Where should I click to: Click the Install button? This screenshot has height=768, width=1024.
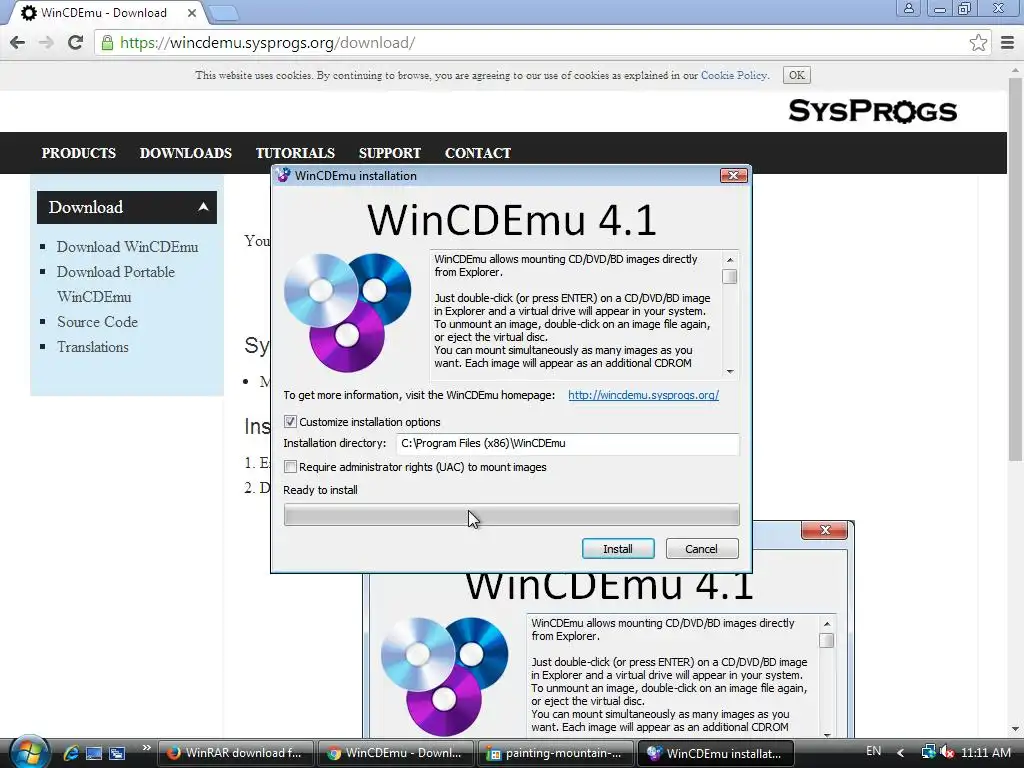[618, 549]
